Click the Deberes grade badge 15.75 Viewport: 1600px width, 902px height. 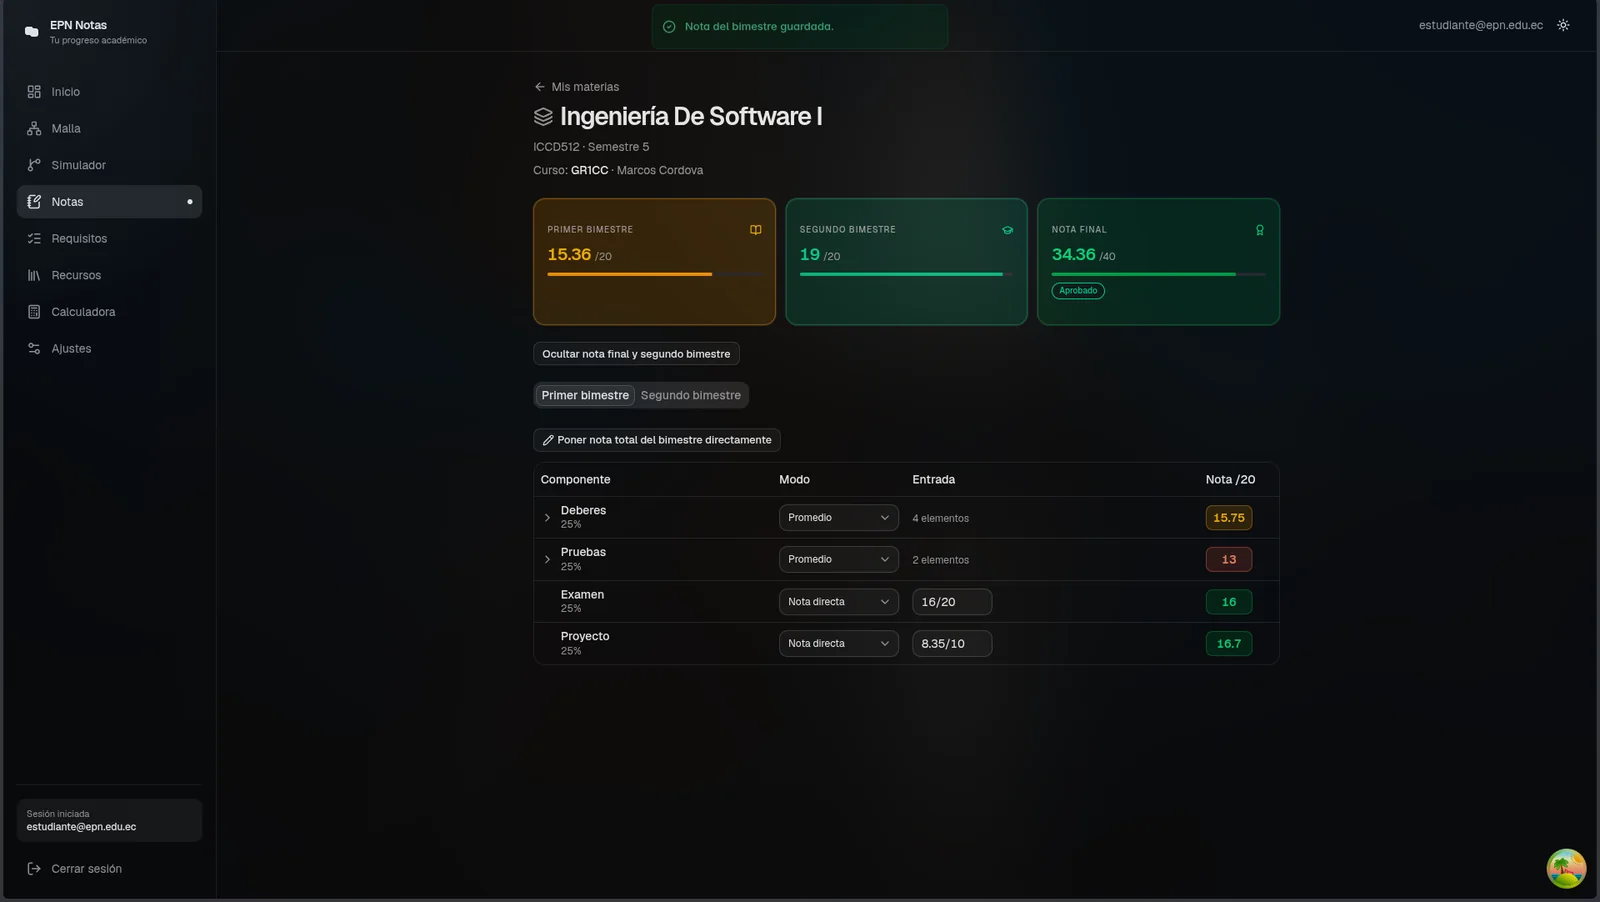(x=1229, y=518)
